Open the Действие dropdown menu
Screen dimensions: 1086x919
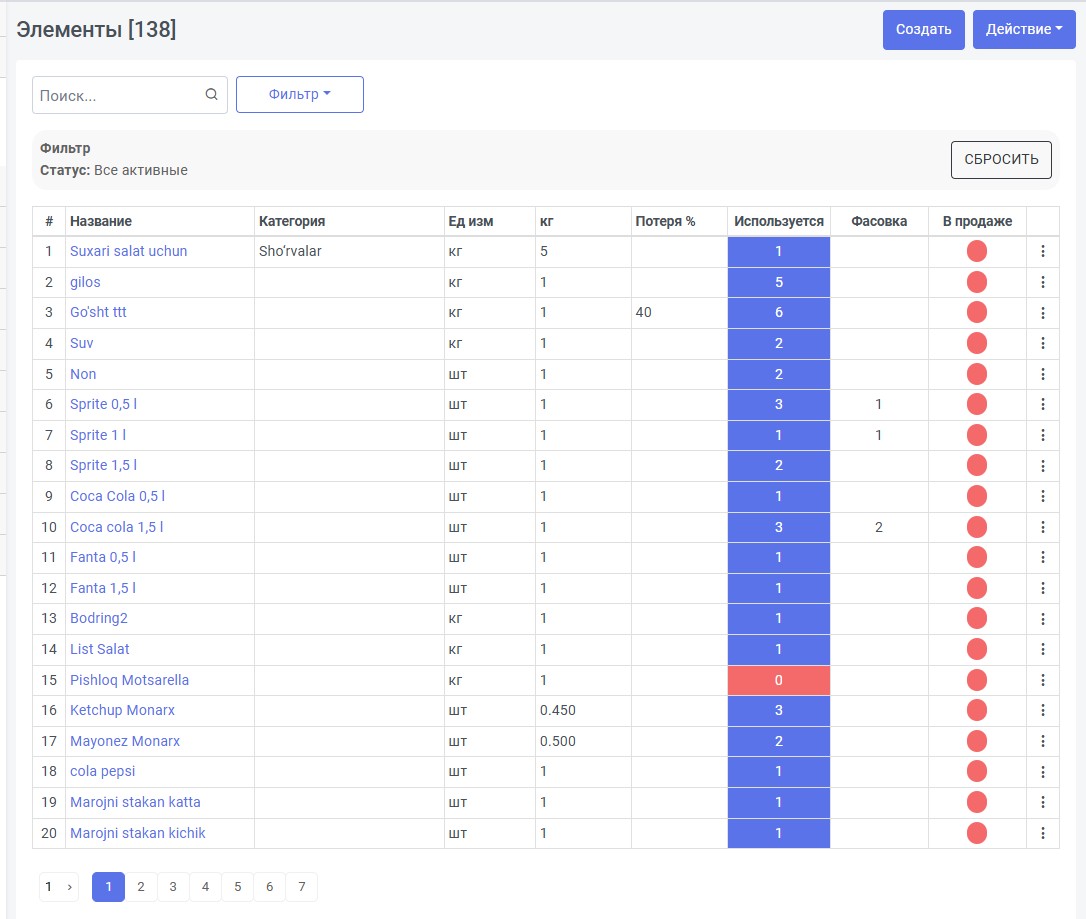point(1024,29)
